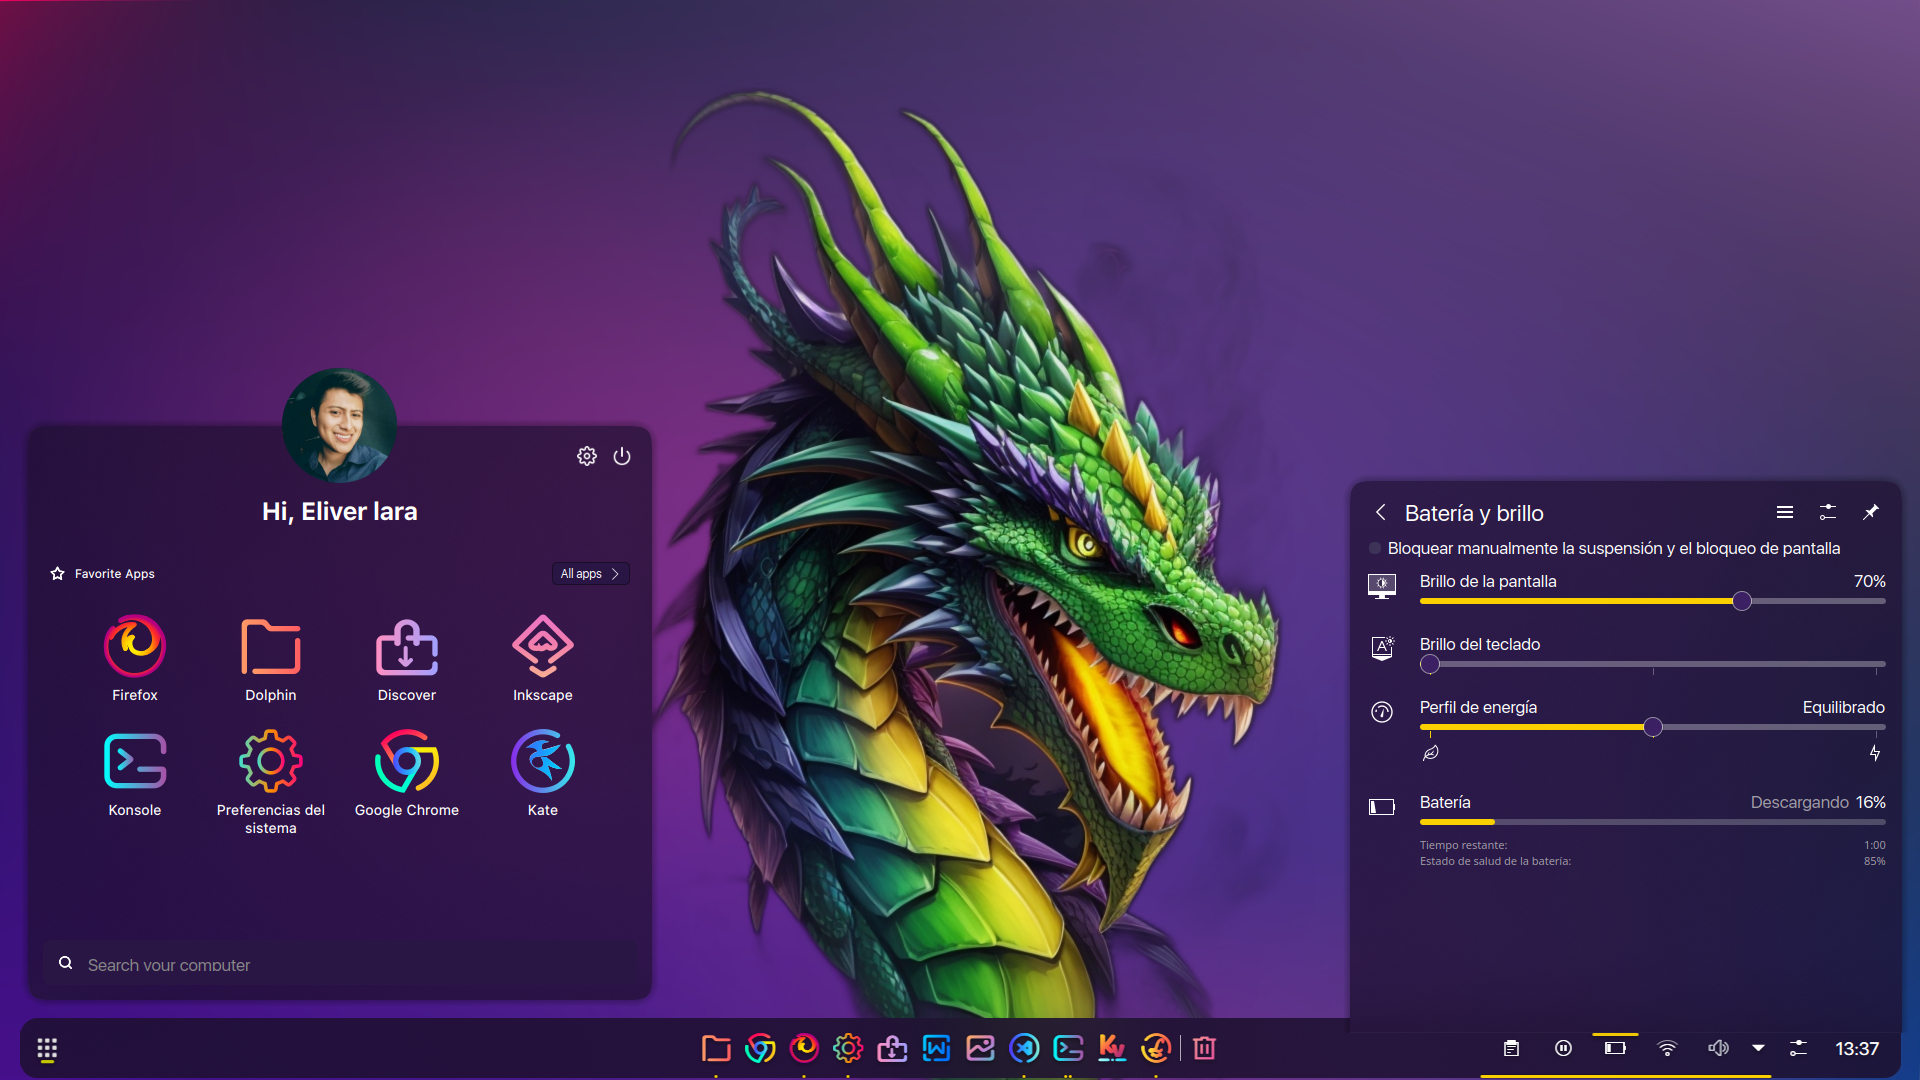Open the orange cleaner app icon in the dock
The height and width of the screenshot is (1080, 1920).
1156,1048
